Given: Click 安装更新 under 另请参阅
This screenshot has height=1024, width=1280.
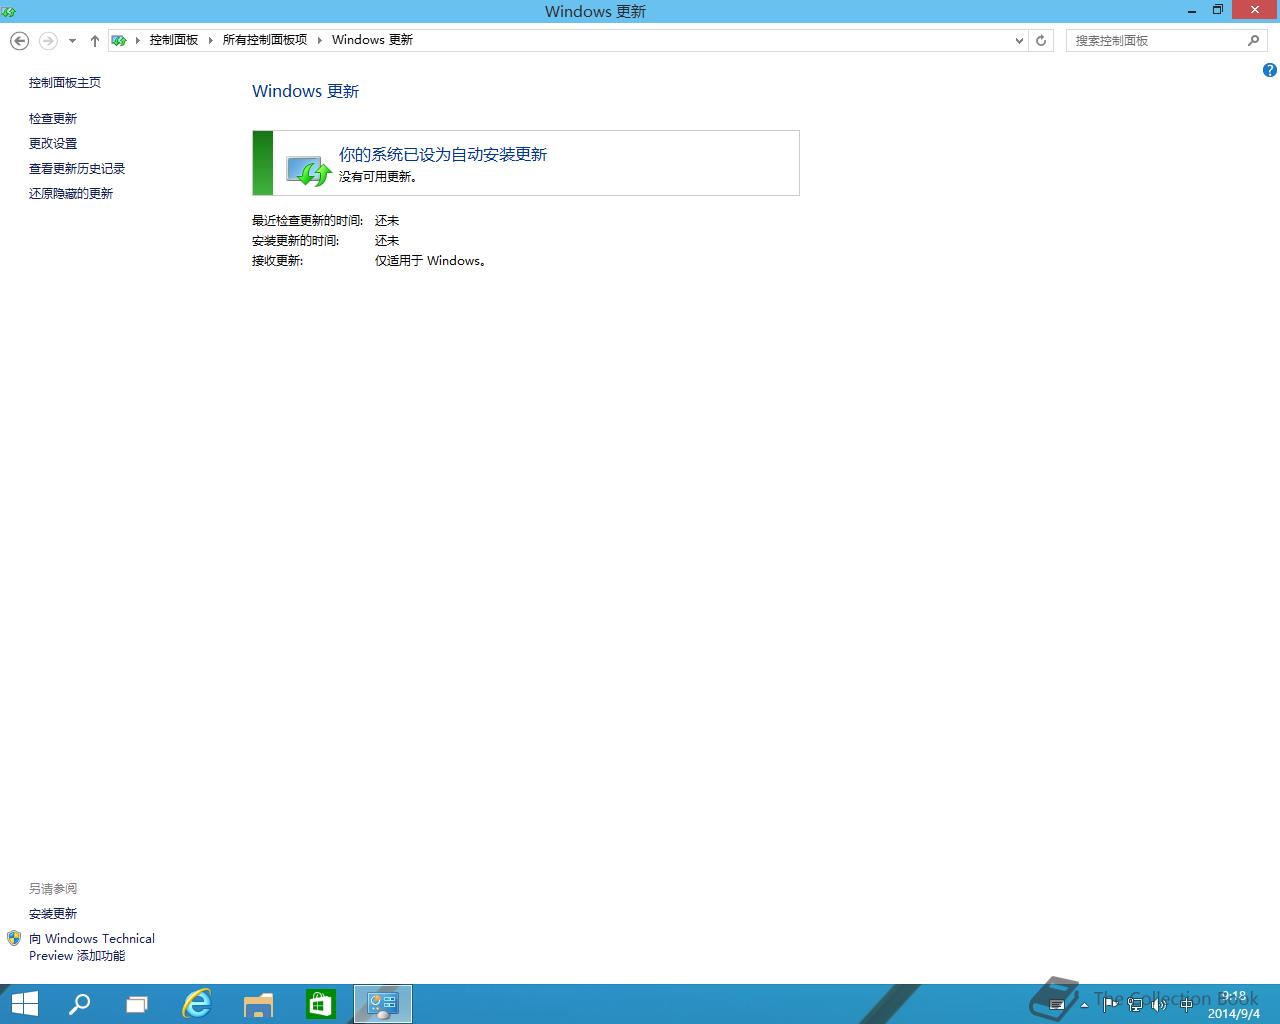Looking at the screenshot, I should point(53,914).
